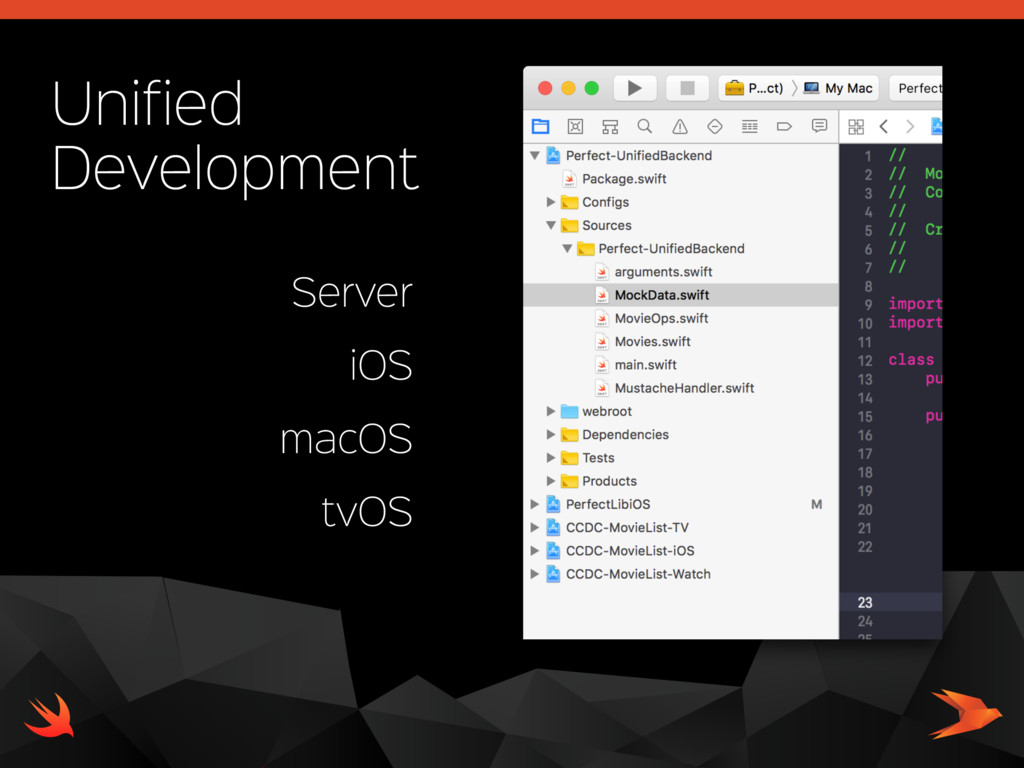The image size is (1024, 768).
Task: Open the Project navigator folder icon
Action: [x=540, y=126]
